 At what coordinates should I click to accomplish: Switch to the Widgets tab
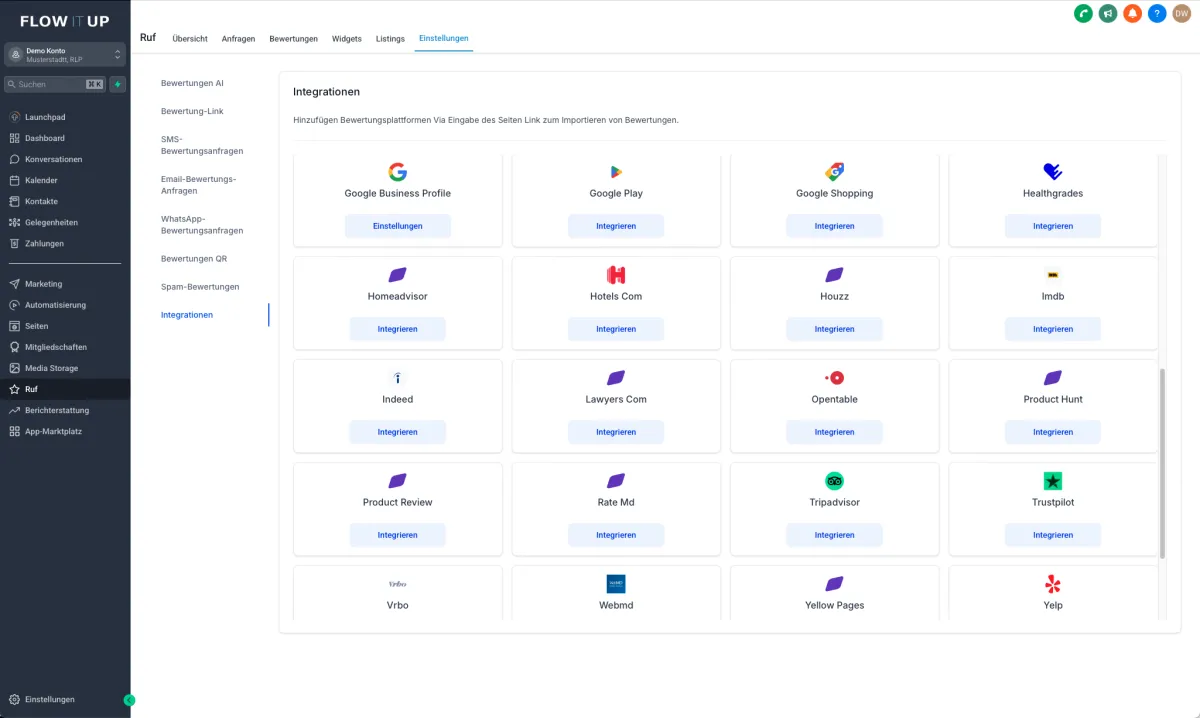pos(347,39)
